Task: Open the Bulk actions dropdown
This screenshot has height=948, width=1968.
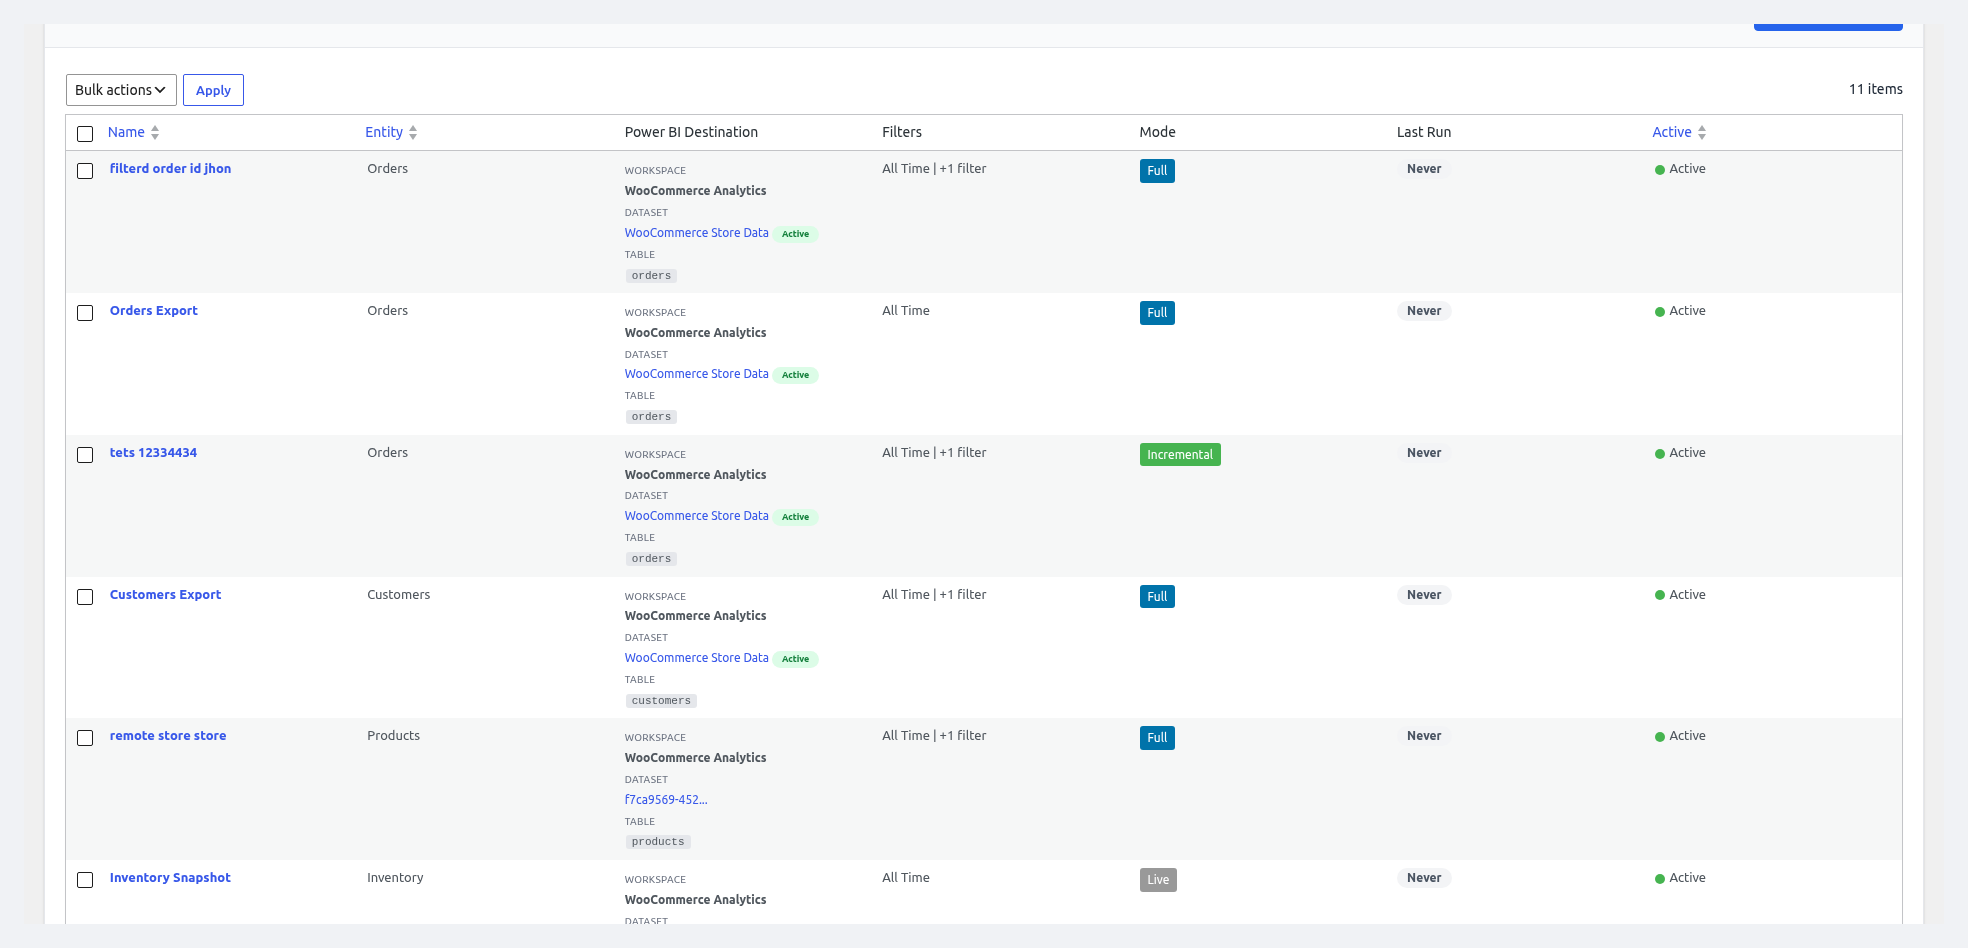Action: pyautogui.click(x=121, y=90)
